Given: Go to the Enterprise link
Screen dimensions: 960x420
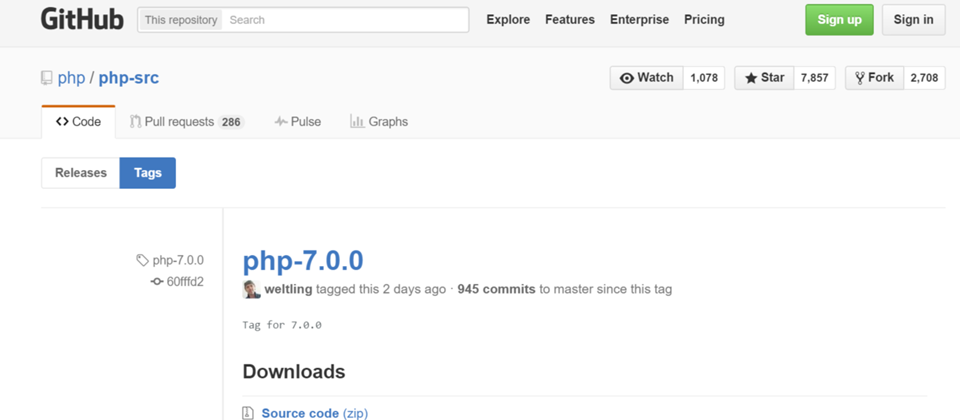Looking at the screenshot, I should tap(639, 20).
